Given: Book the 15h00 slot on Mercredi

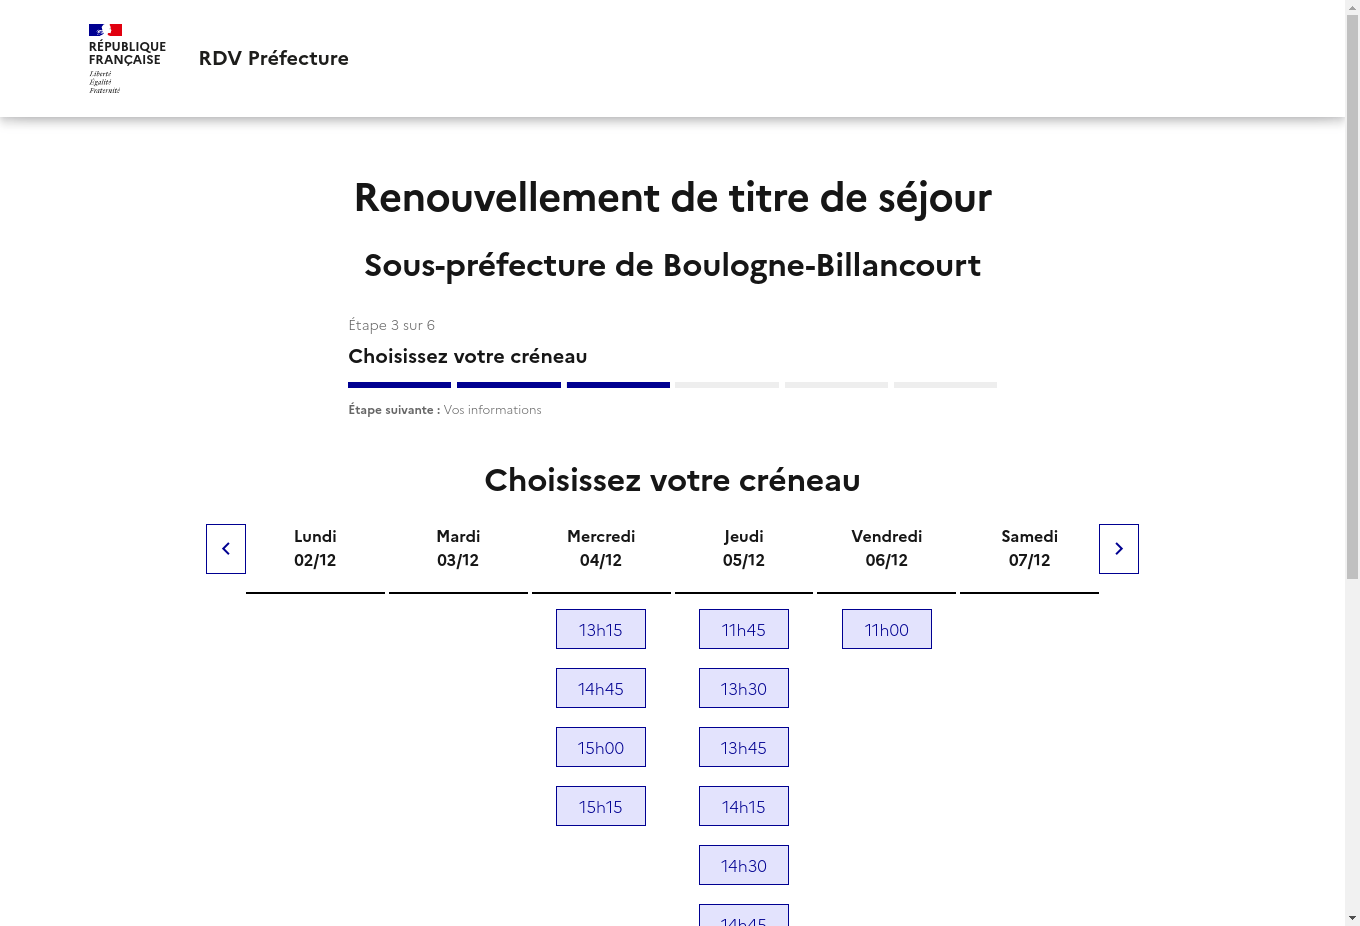Looking at the screenshot, I should [x=601, y=747].
